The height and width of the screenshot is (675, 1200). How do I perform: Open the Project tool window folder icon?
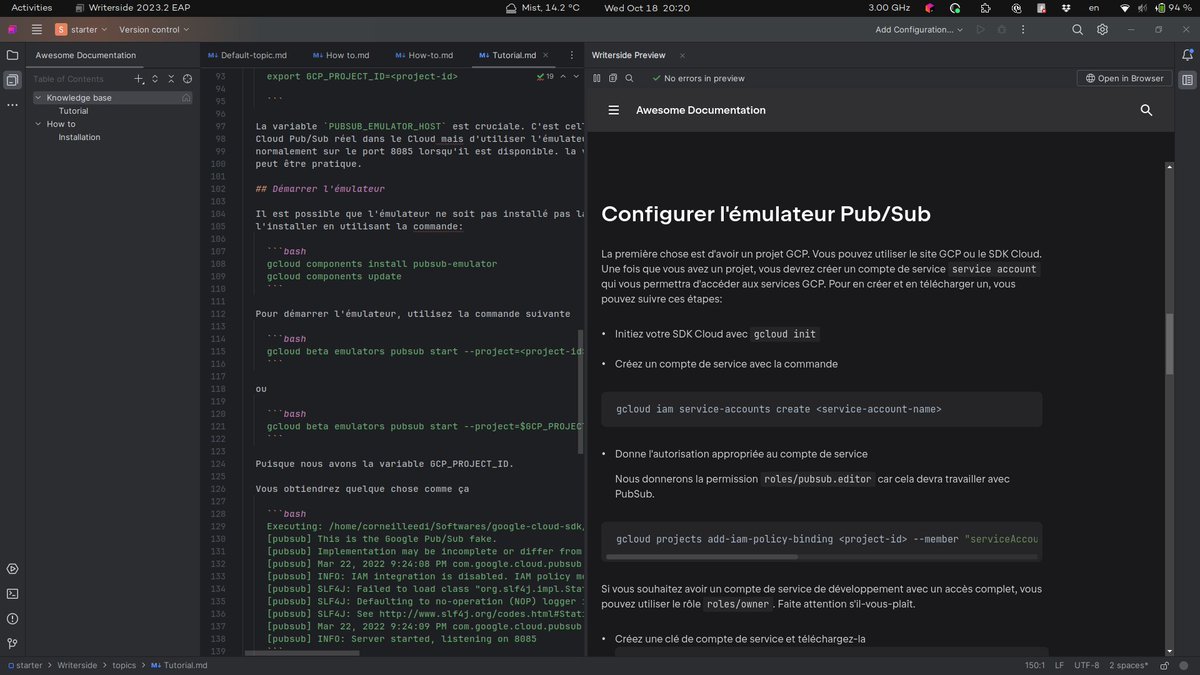[12, 55]
